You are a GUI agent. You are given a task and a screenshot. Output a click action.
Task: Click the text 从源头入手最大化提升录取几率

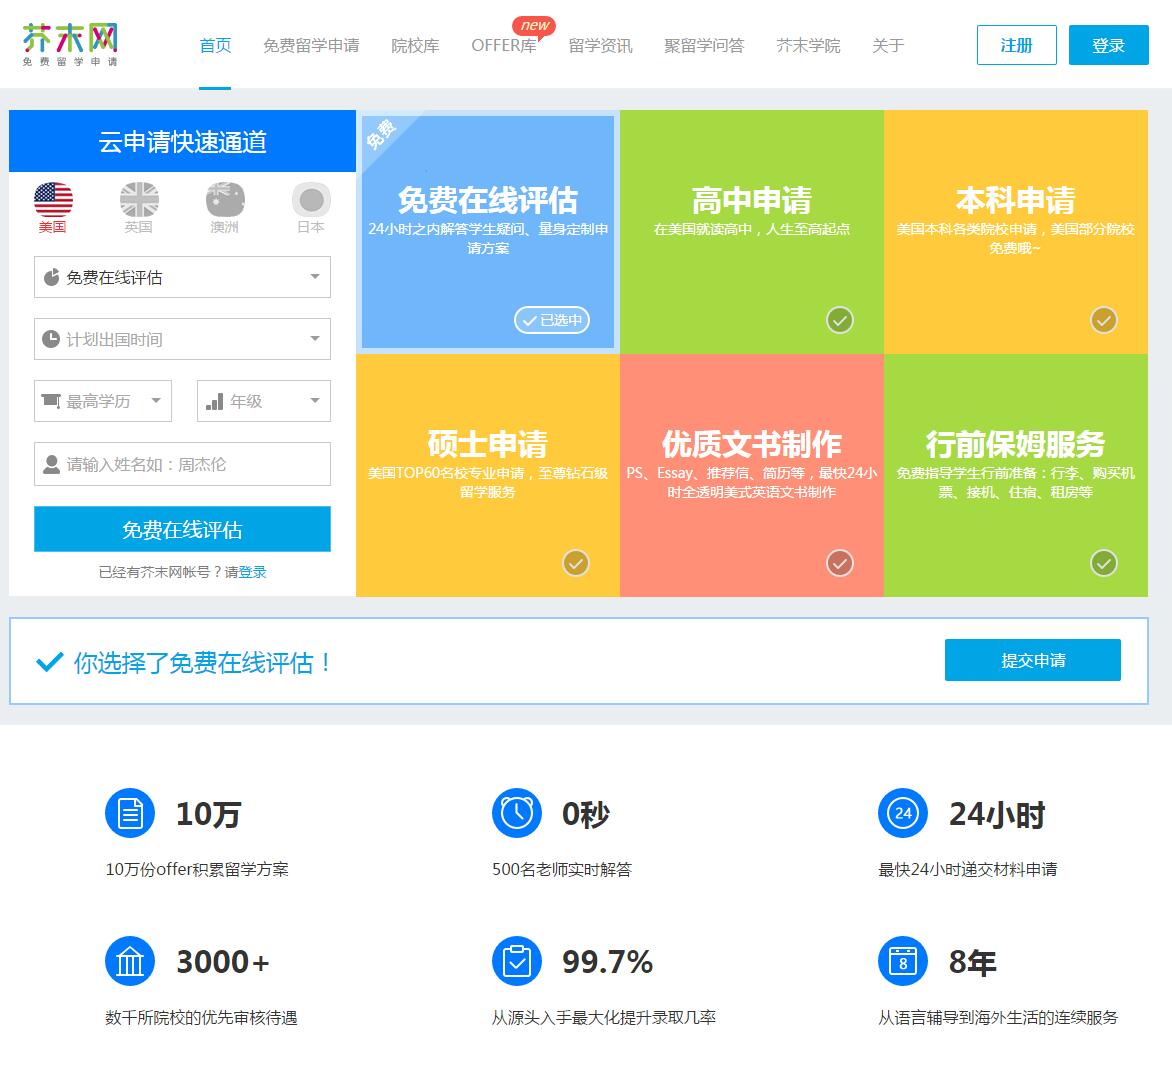[x=603, y=1017]
